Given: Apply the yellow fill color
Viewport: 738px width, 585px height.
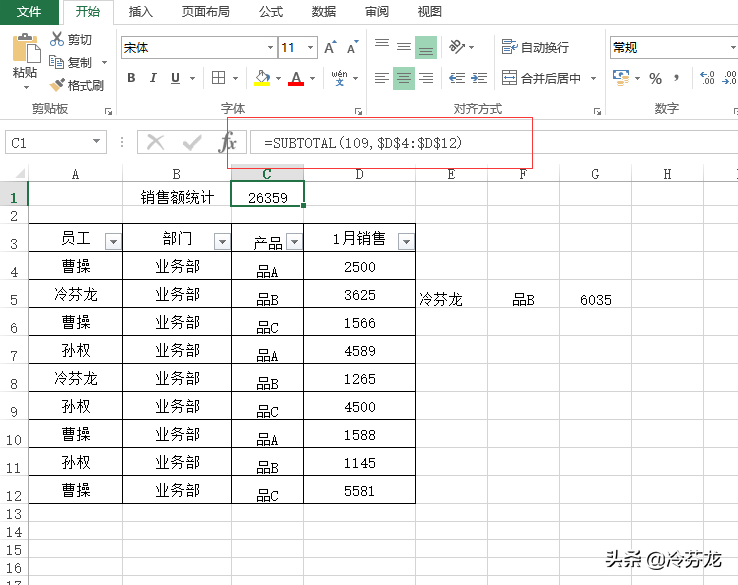Looking at the screenshot, I should pyautogui.click(x=262, y=78).
